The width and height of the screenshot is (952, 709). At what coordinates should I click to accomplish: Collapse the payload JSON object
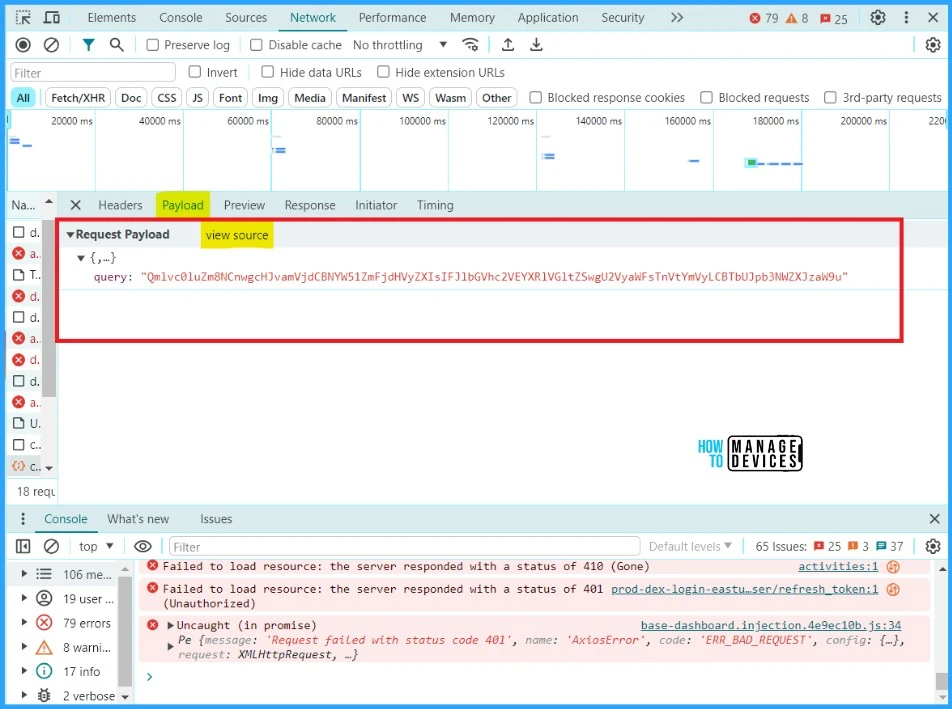tap(81, 258)
